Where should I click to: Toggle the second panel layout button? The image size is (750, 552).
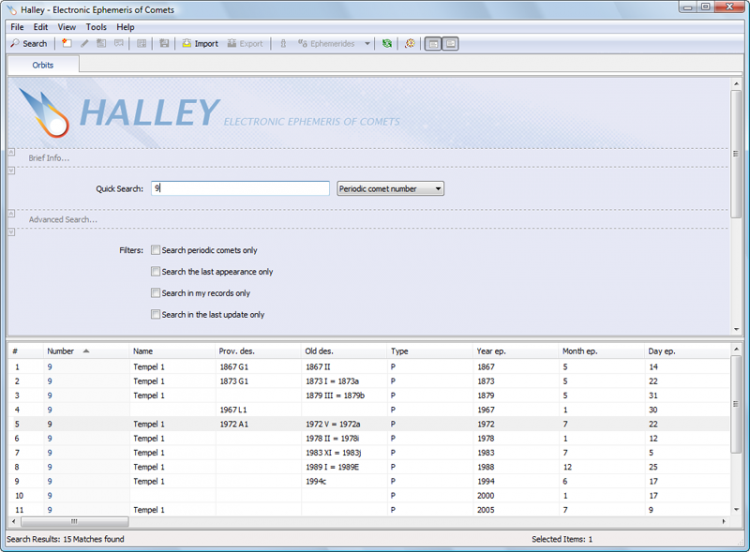(451, 44)
